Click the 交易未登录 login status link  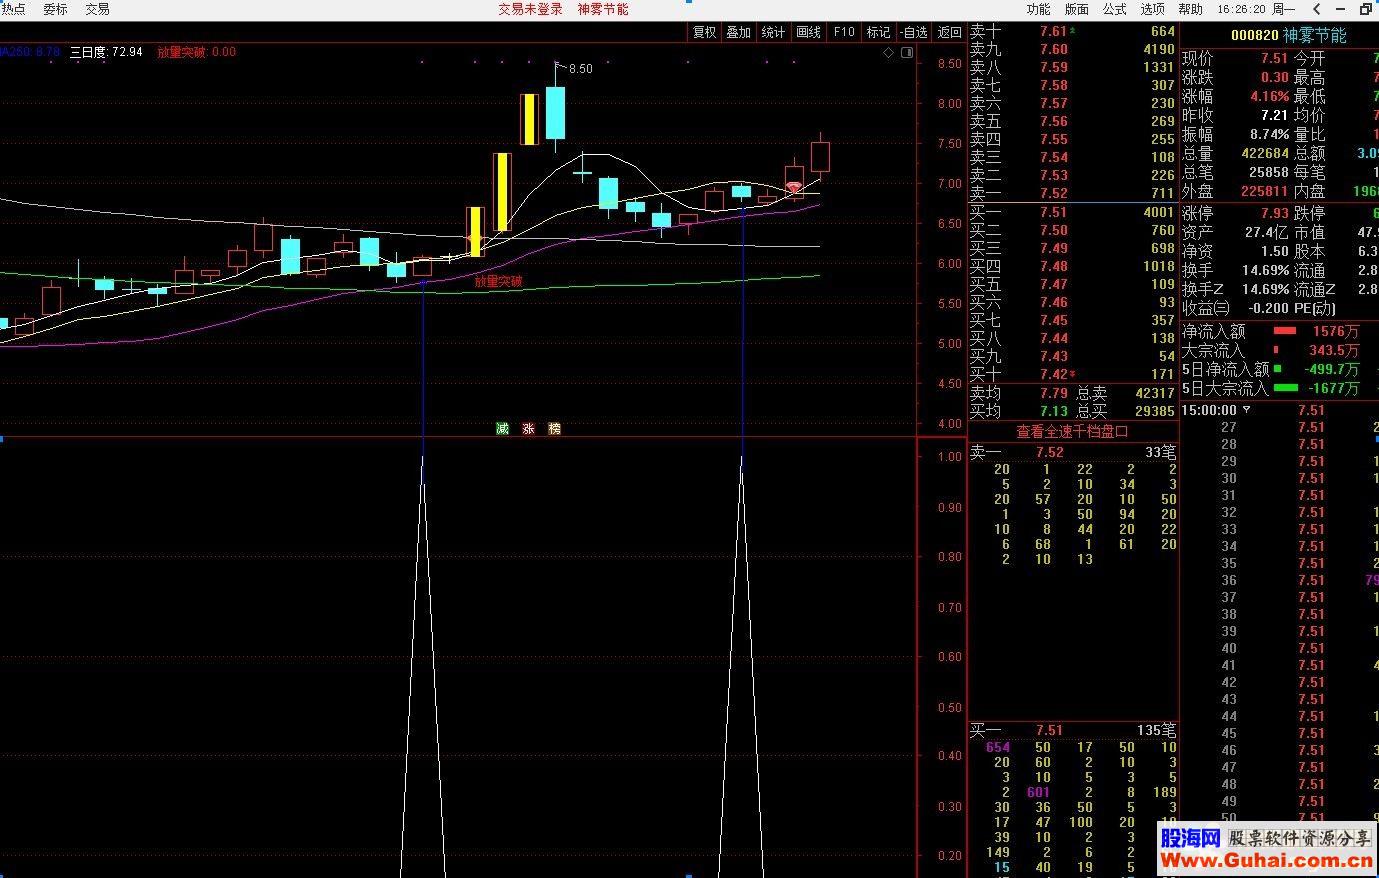(x=531, y=9)
